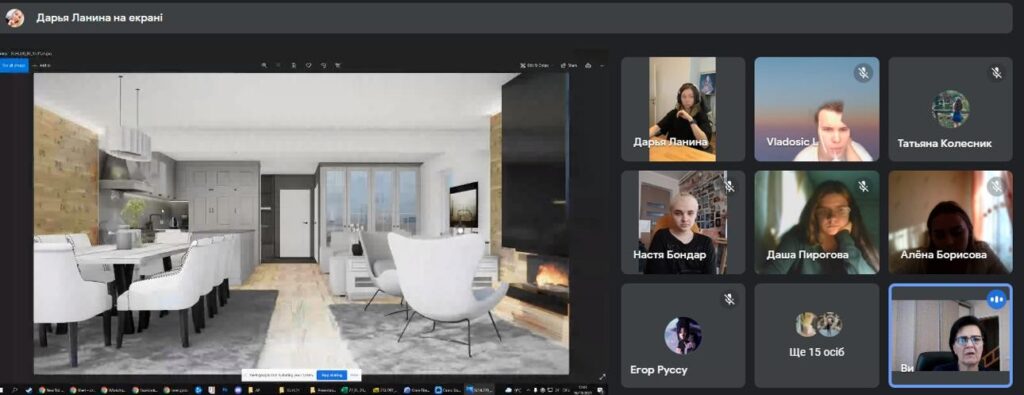
Task: Select the crop icon in Photos toolbar
Action: pyautogui.click(x=338, y=65)
